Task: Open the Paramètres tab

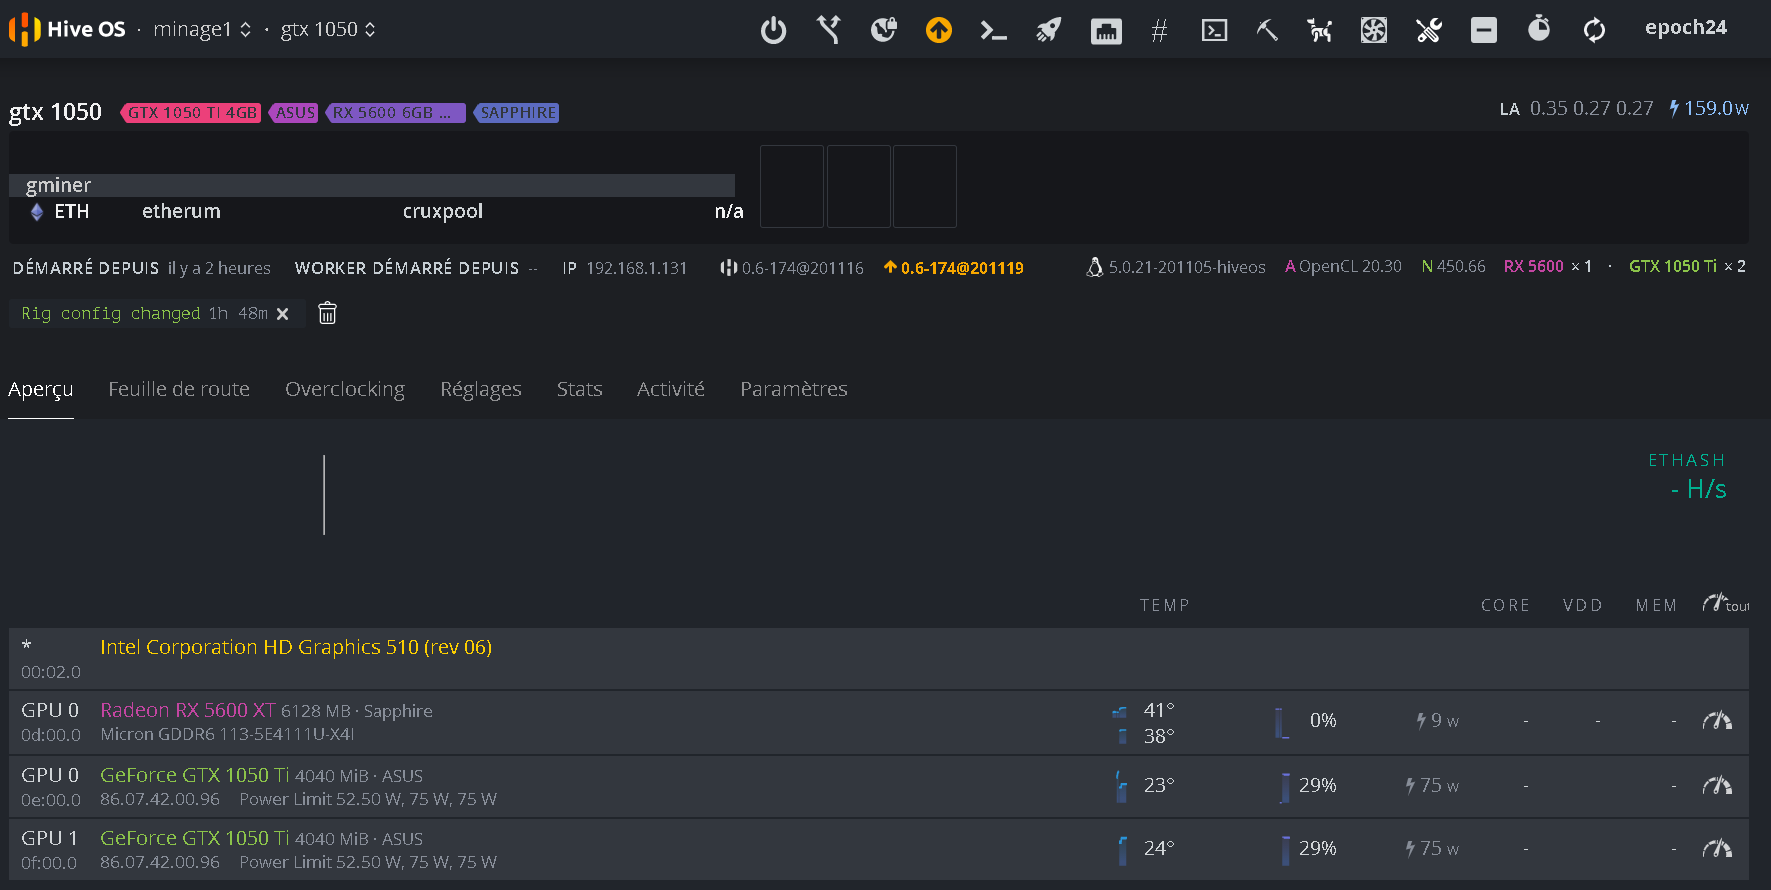Action: pos(794,389)
